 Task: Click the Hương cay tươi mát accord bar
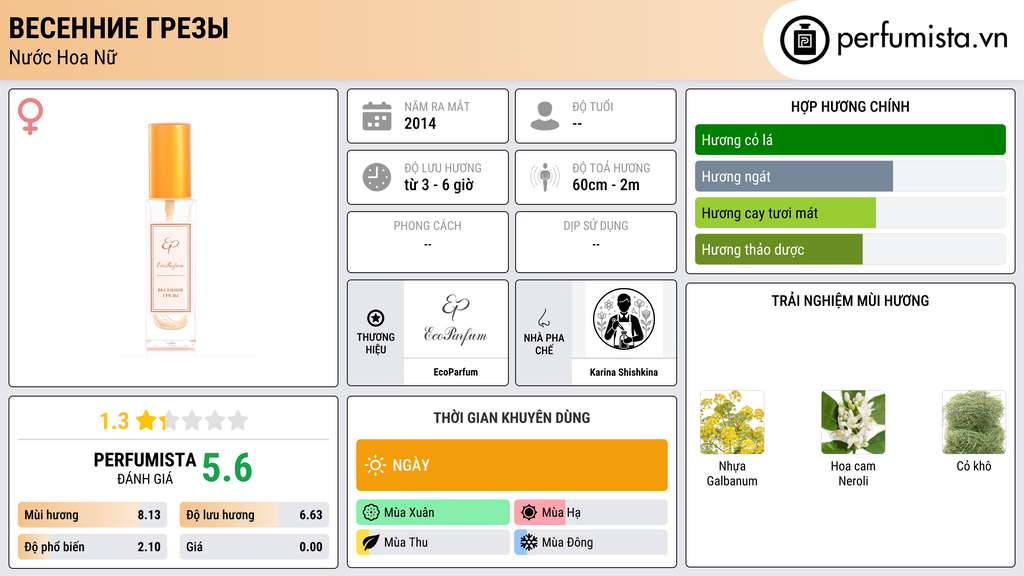850,213
